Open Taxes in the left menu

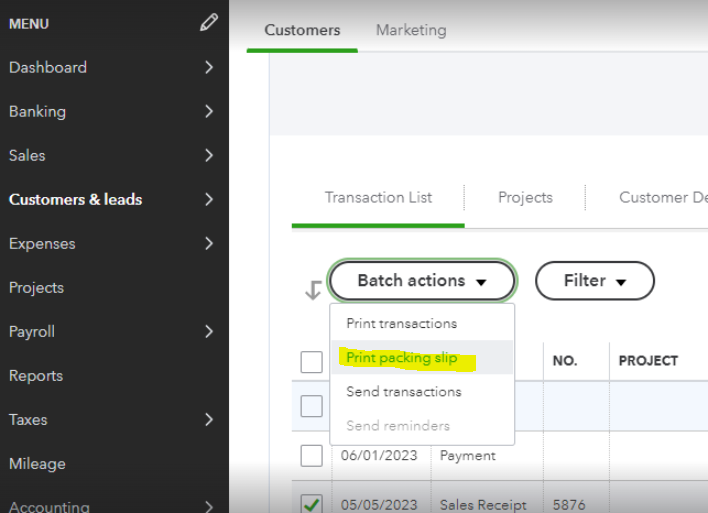coord(28,420)
